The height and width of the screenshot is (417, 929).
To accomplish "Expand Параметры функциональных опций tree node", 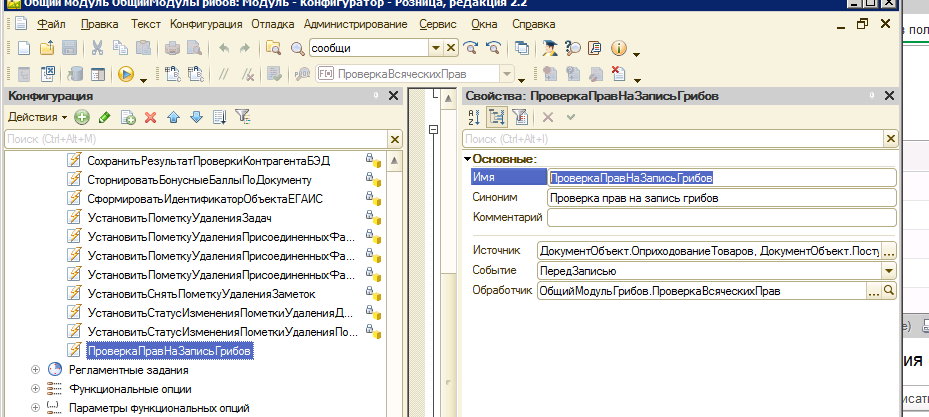I will tap(35, 408).
